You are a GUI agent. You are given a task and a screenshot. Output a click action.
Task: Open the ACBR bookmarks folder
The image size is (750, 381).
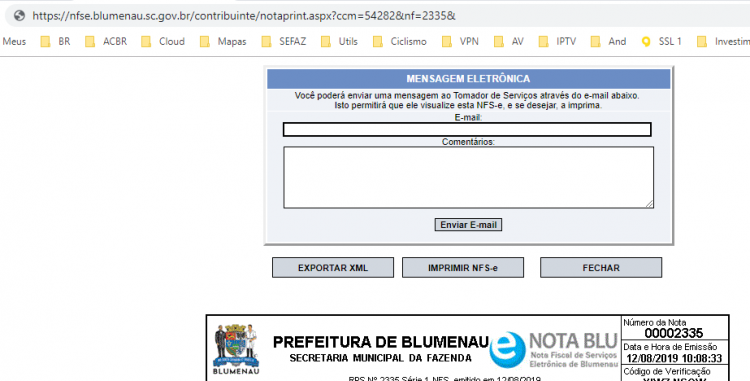coord(106,42)
